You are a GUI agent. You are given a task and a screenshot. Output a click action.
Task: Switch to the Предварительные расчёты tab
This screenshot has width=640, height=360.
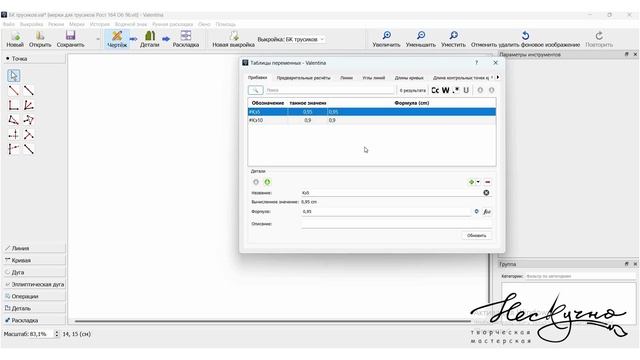pyautogui.click(x=303, y=78)
